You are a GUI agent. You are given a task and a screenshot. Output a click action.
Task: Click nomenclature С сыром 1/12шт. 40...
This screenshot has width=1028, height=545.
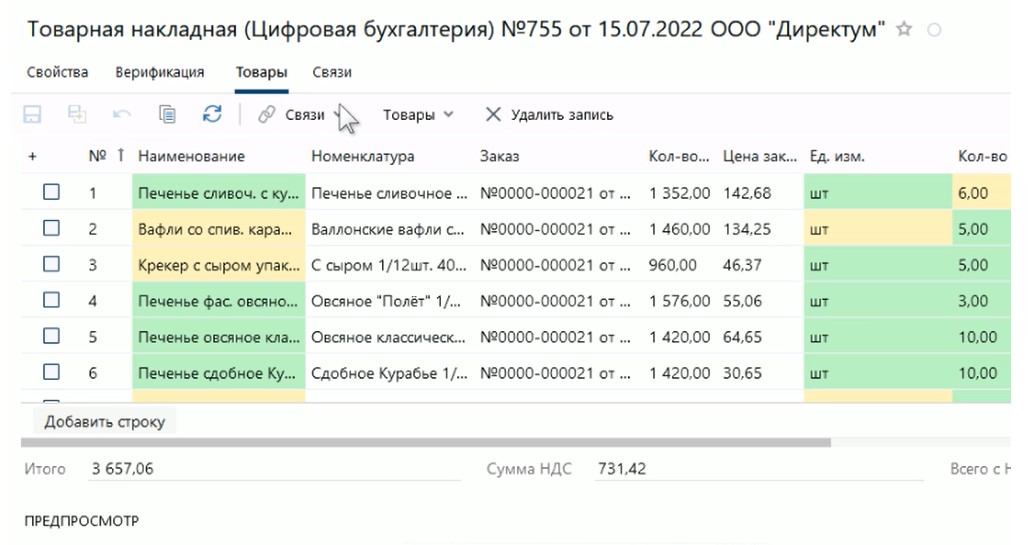[388, 265]
